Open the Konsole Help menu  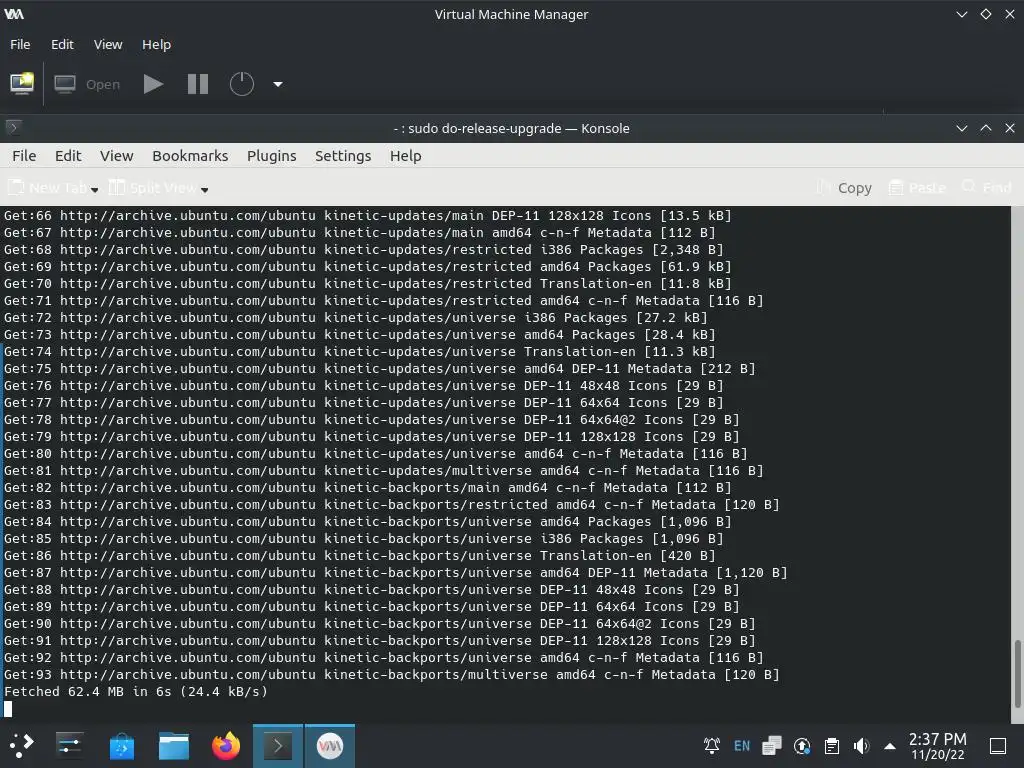click(x=406, y=155)
